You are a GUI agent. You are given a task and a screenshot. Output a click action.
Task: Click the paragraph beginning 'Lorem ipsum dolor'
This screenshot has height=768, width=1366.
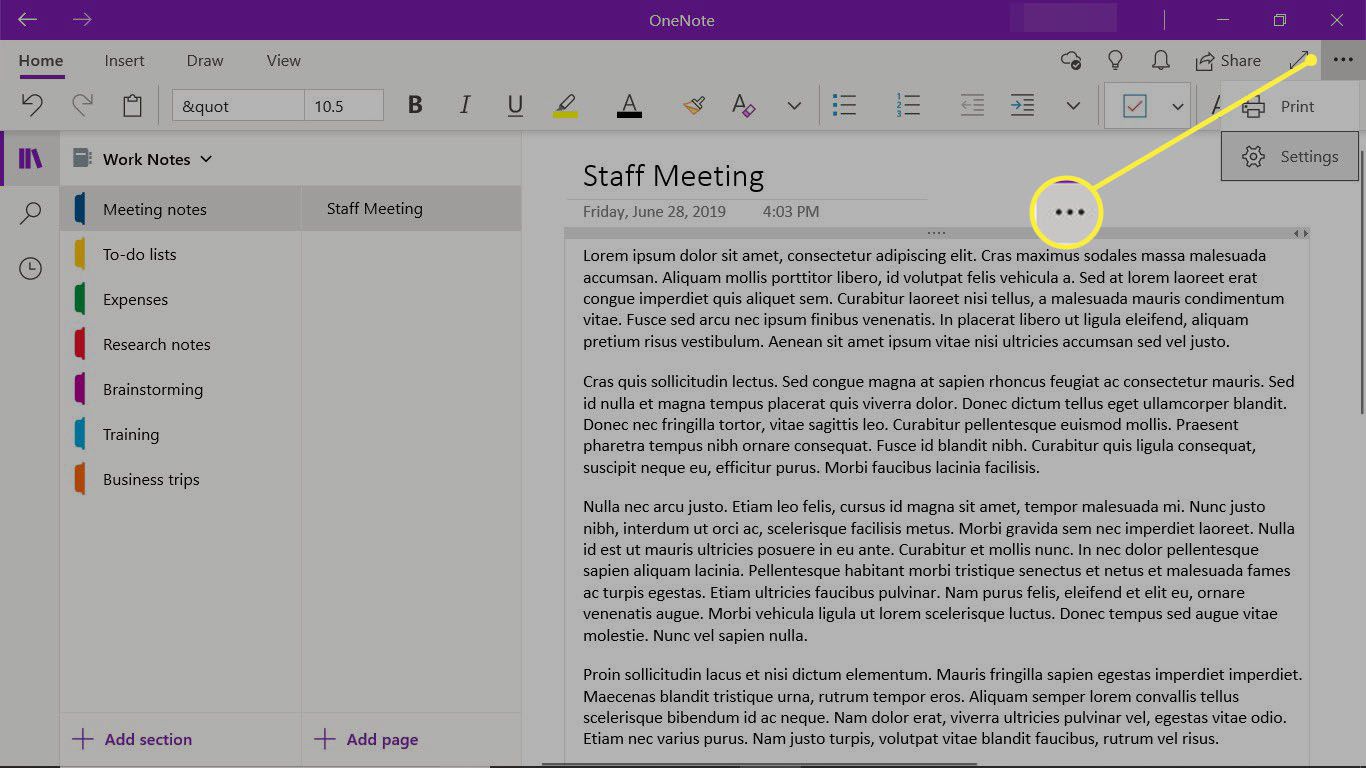(x=934, y=299)
